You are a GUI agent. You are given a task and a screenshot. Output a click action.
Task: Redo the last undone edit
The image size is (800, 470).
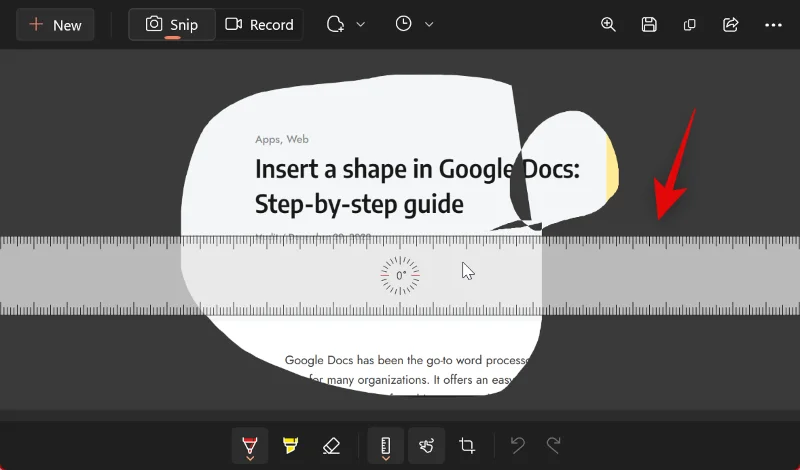pos(553,445)
